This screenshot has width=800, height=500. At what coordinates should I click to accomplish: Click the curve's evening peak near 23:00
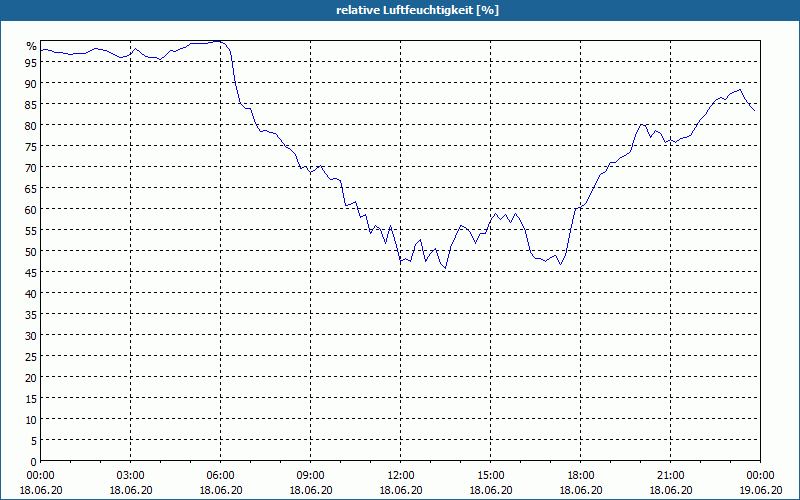(739, 90)
